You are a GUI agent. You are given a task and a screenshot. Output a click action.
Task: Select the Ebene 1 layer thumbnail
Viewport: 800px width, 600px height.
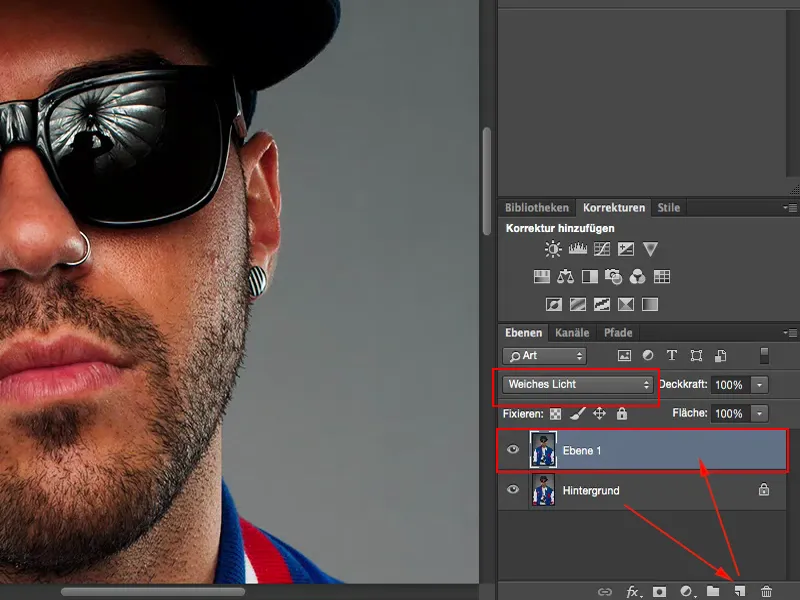543,449
